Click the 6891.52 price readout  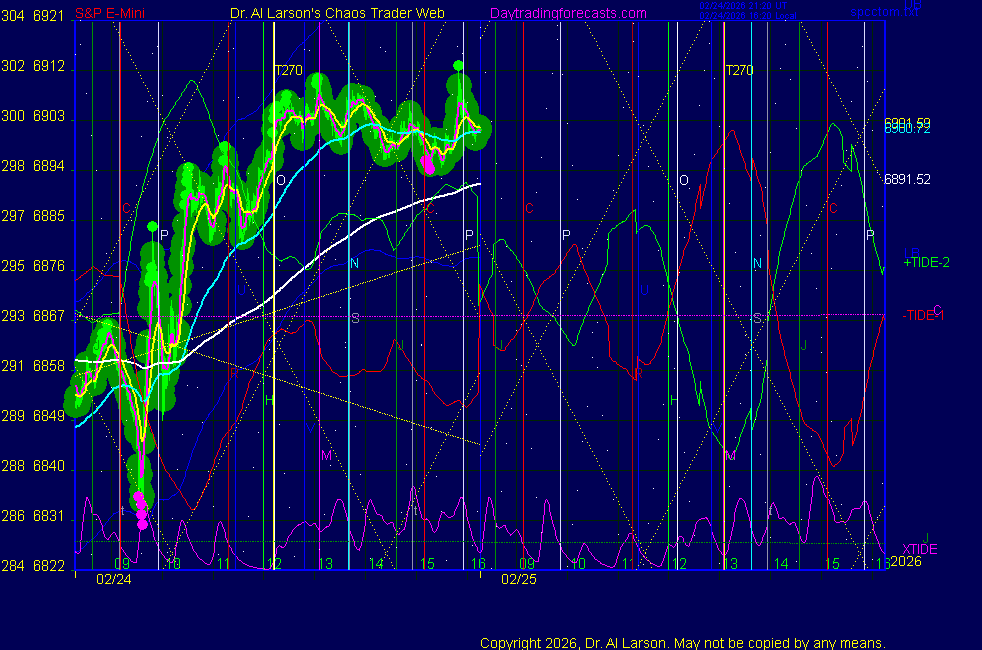(907, 180)
